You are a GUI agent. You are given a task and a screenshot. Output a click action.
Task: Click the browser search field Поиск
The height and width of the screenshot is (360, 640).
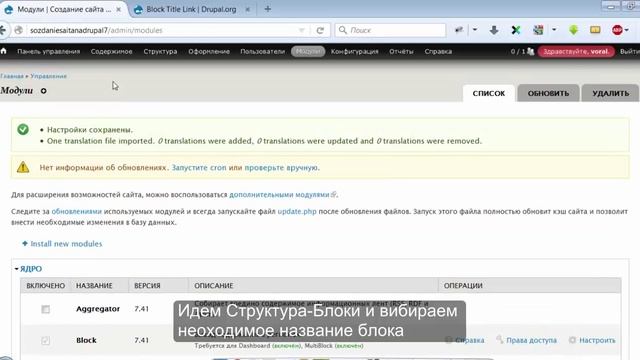(390, 30)
